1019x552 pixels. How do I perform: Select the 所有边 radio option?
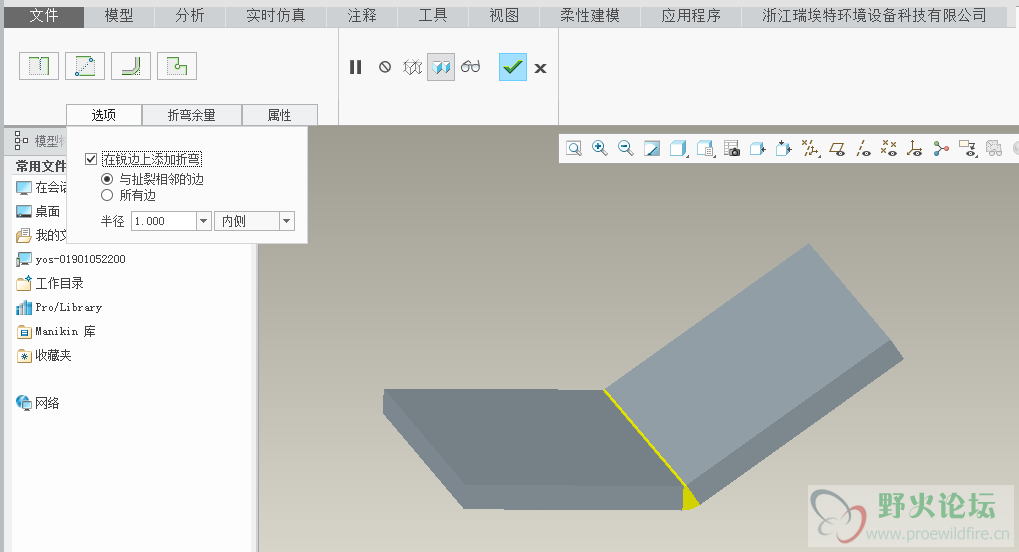[x=107, y=196]
